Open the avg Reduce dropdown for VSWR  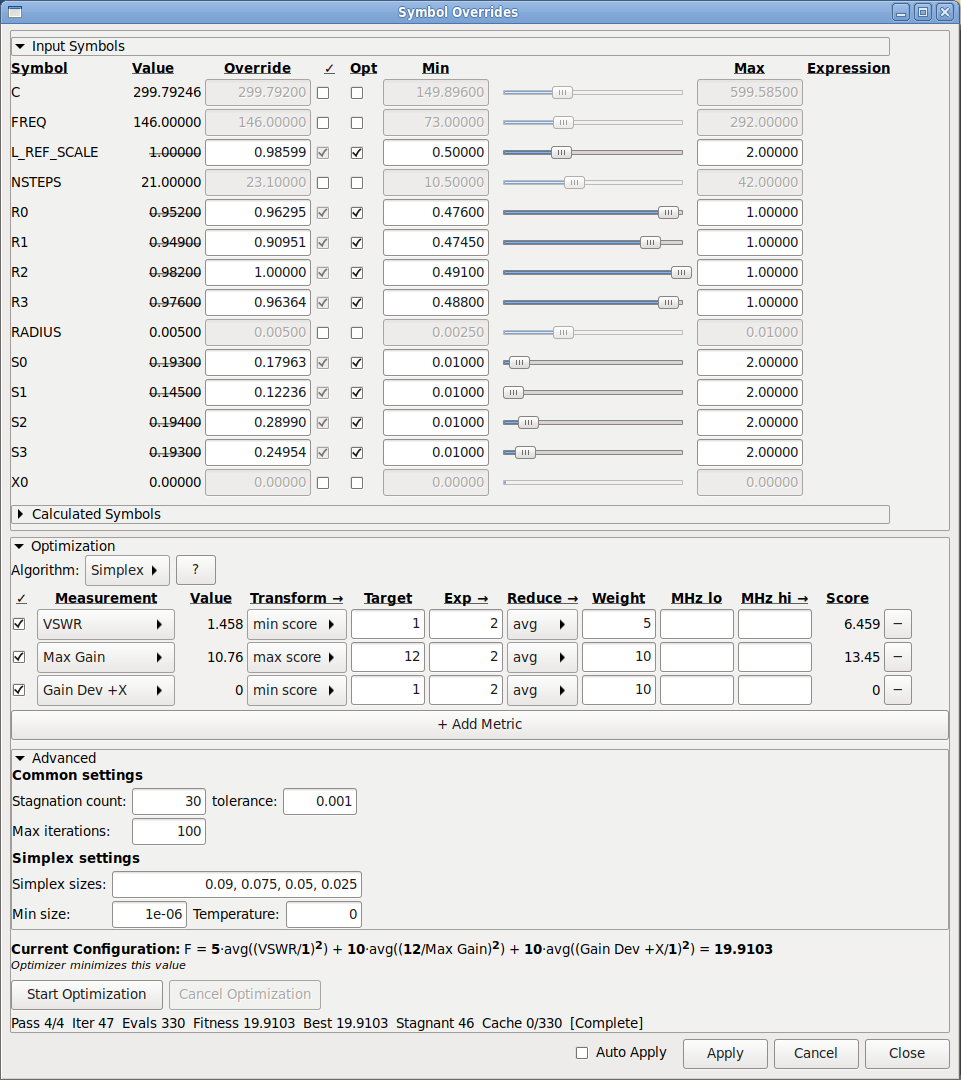click(x=542, y=623)
